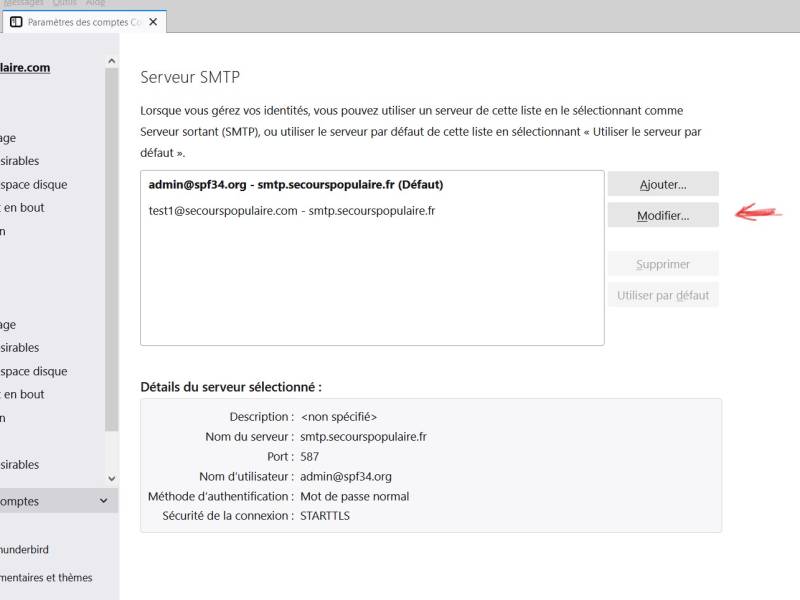Open first 'en bout' sidebar item

click(x=22, y=208)
